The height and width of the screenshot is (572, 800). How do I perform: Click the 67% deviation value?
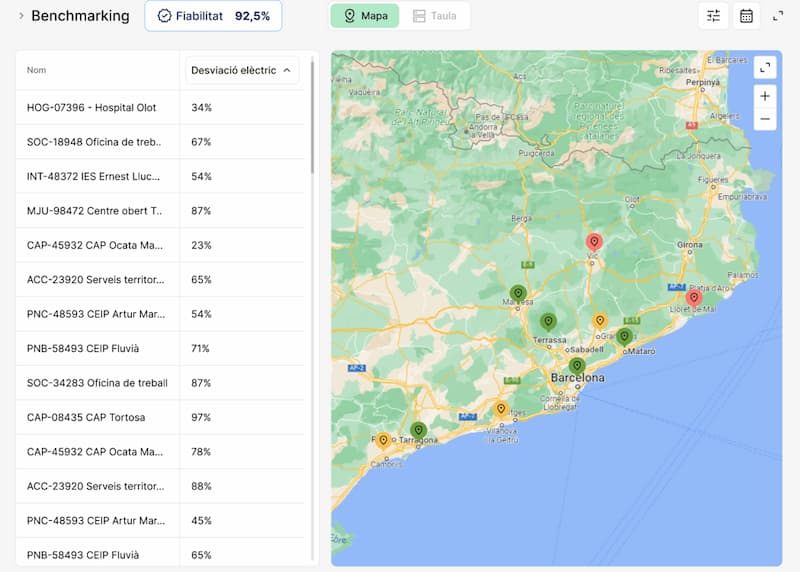pos(201,142)
